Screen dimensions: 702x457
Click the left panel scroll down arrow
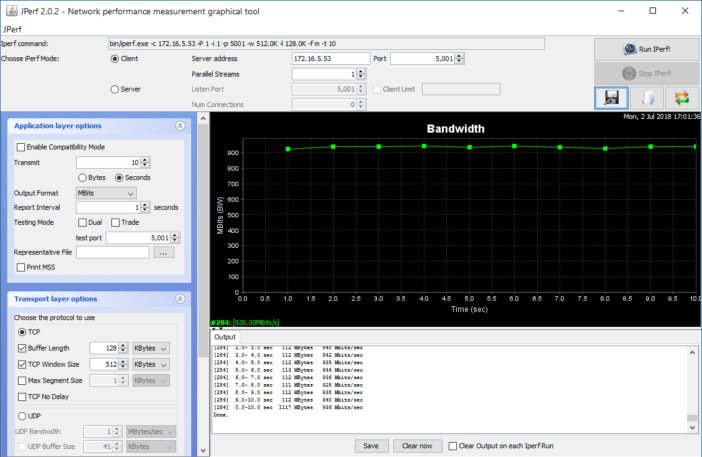coord(203,451)
